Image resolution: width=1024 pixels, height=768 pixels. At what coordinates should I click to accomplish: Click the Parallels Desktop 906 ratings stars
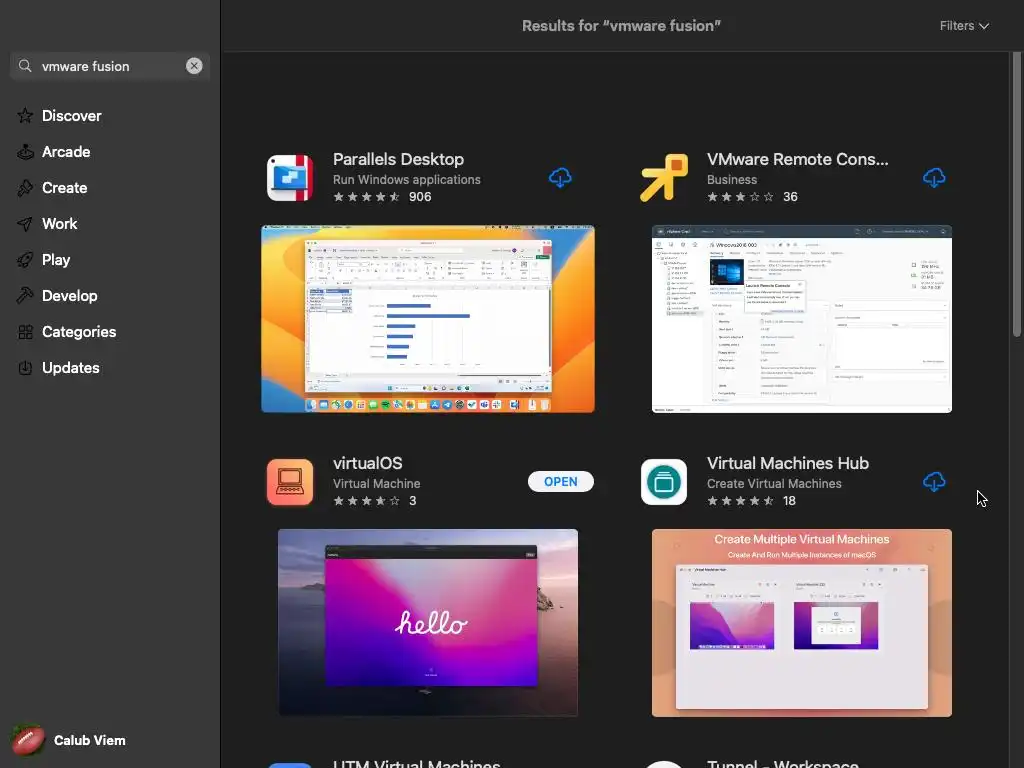tap(366, 197)
